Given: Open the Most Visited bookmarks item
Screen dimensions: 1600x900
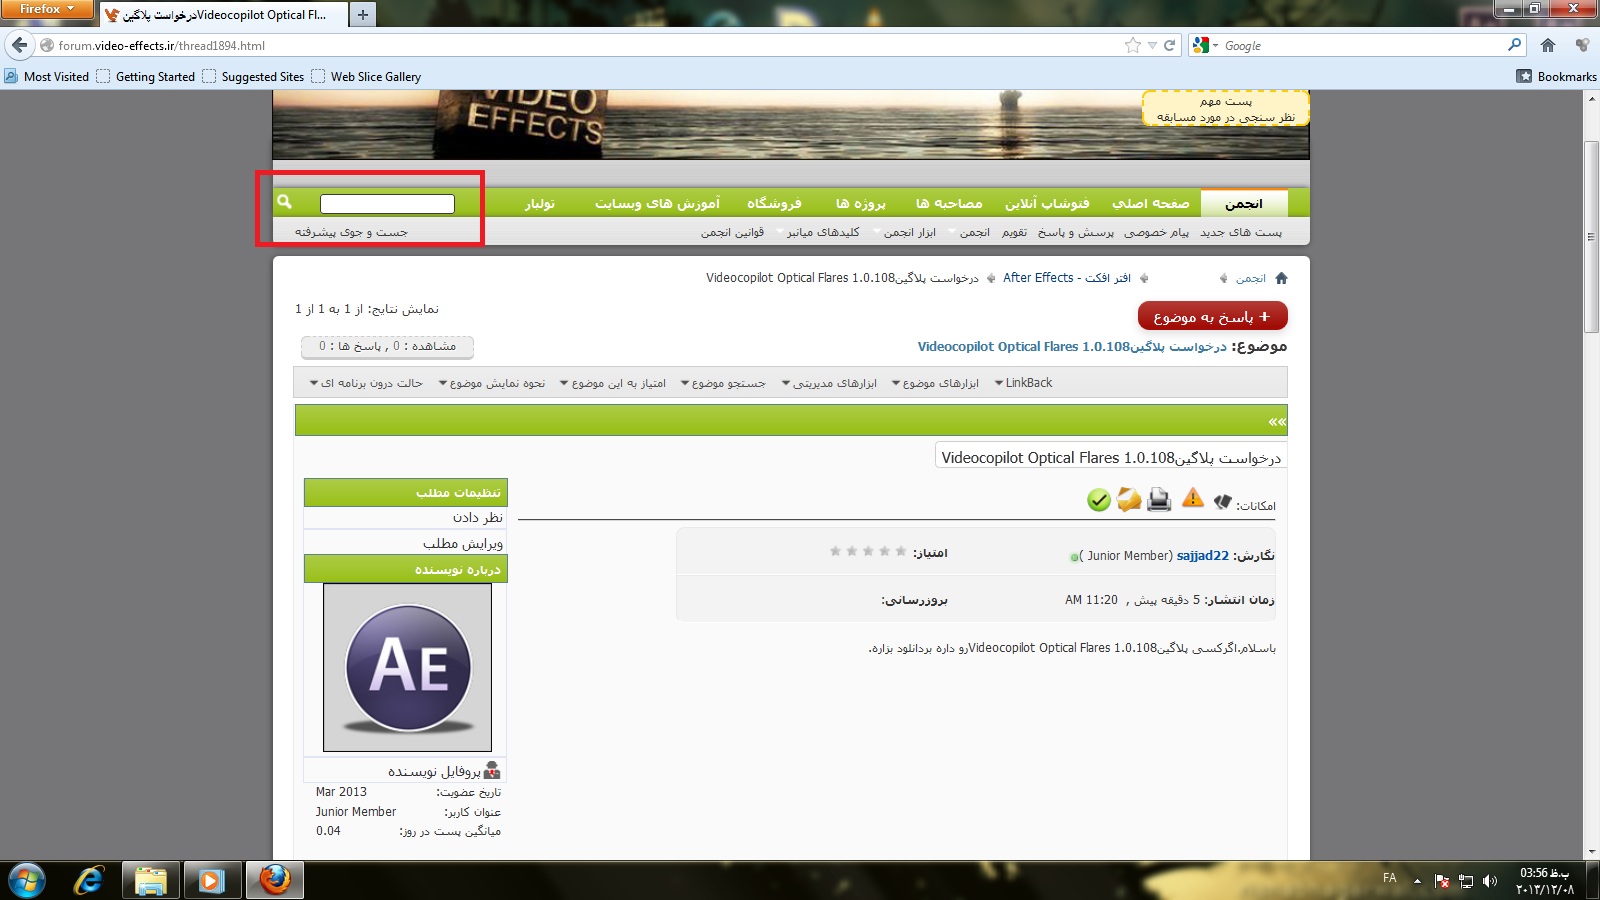Looking at the screenshot, I should point(47,76).
